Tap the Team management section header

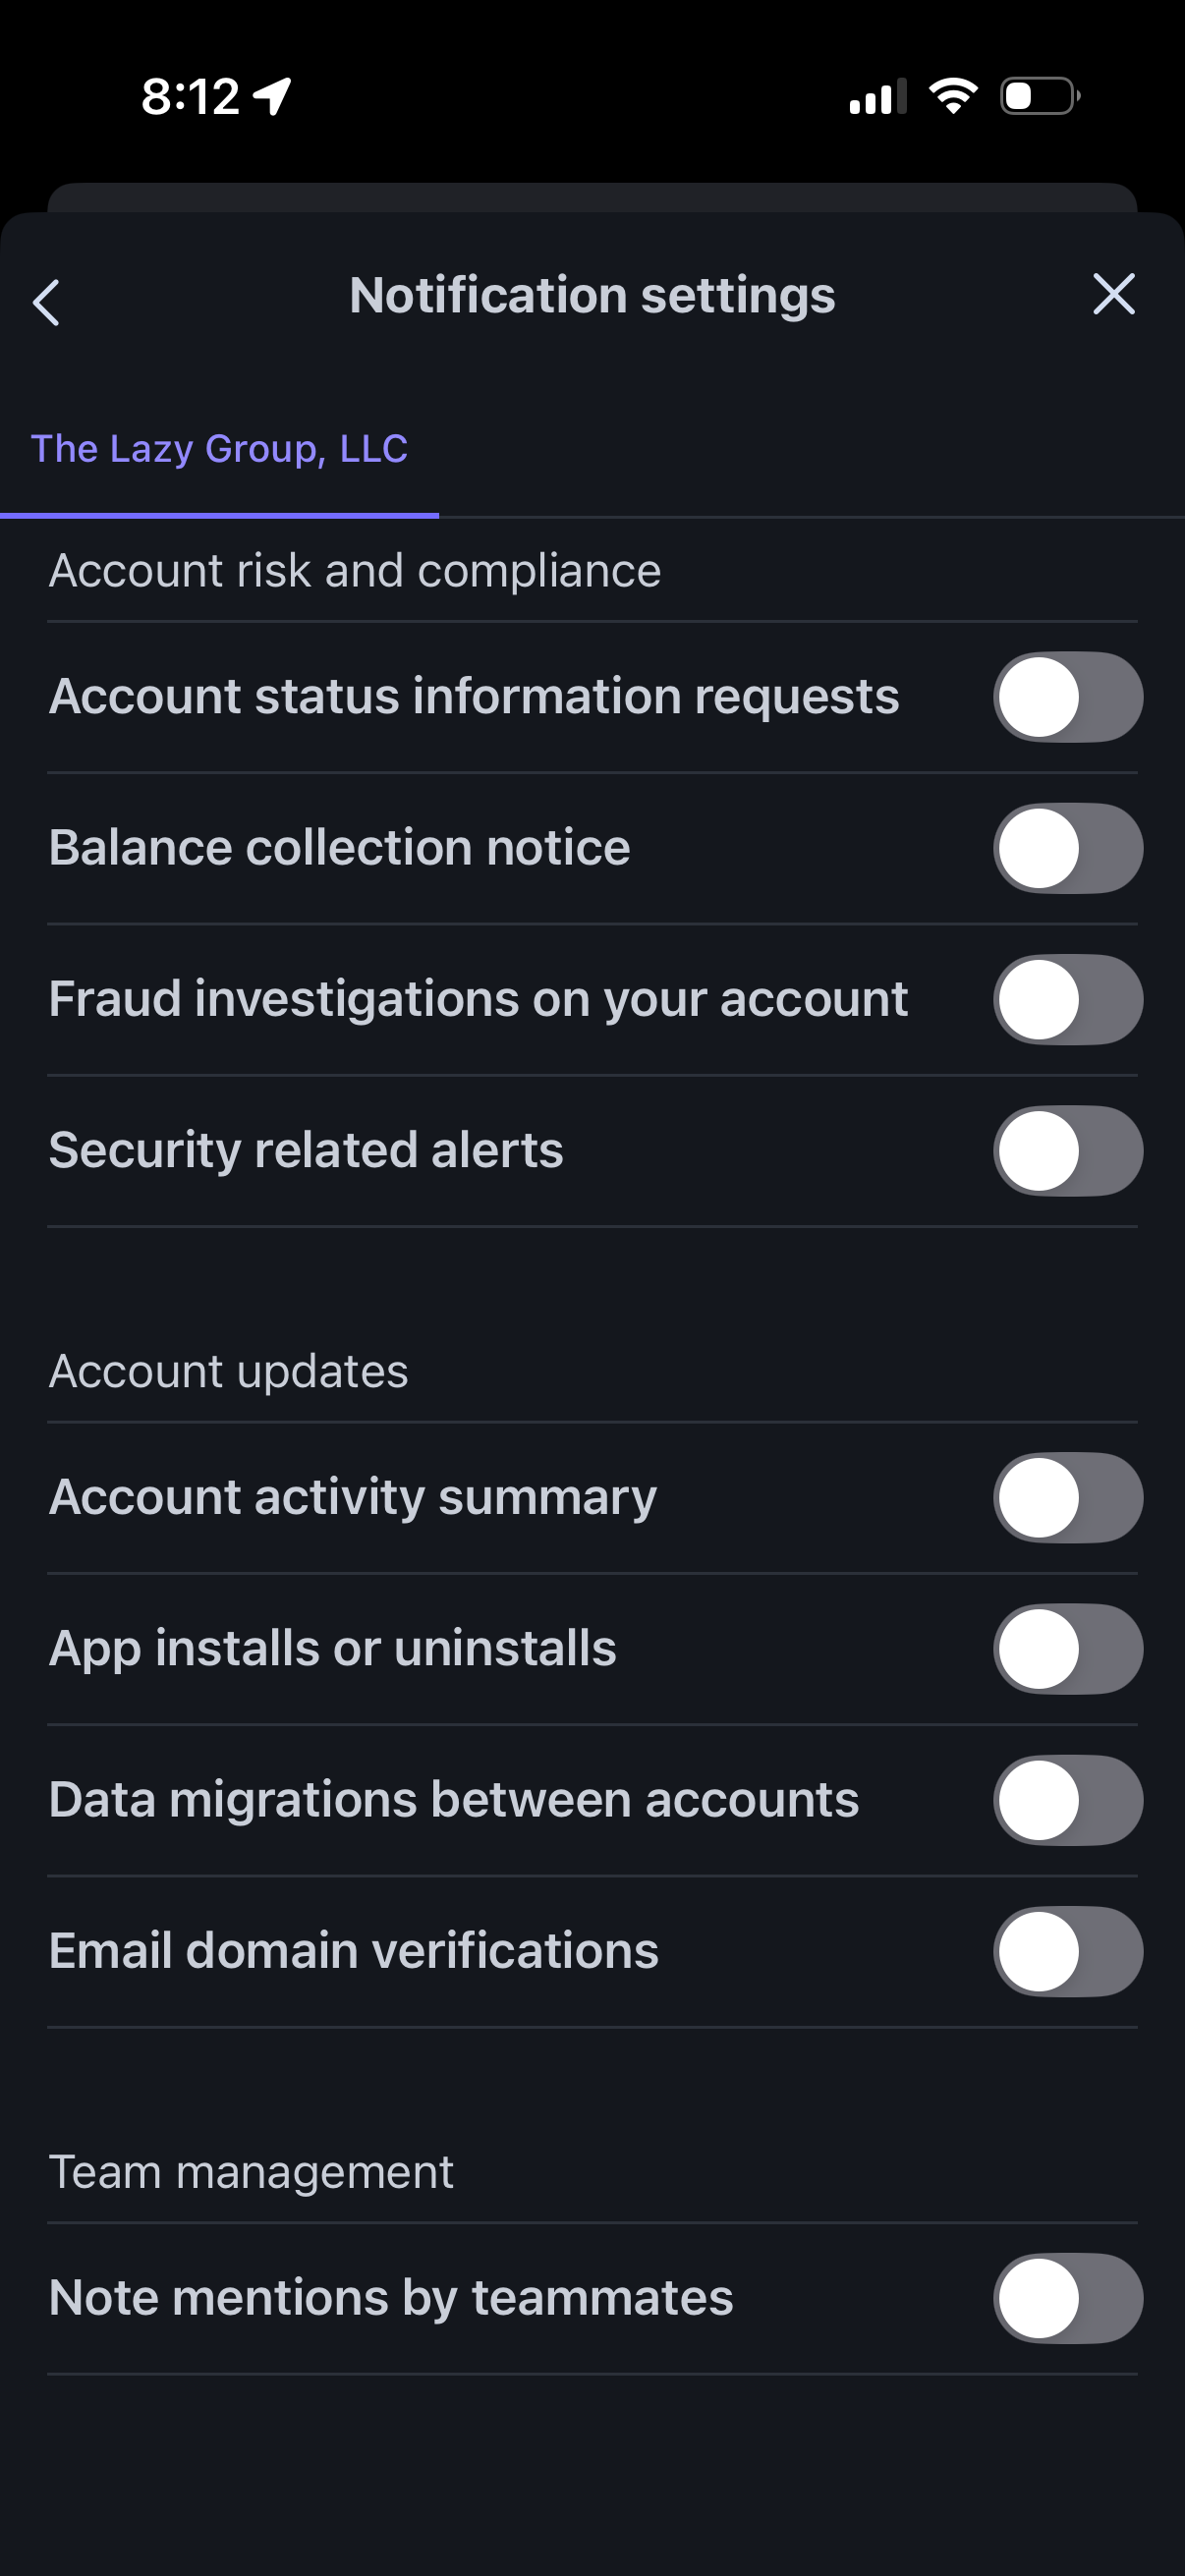point(251,2172)
